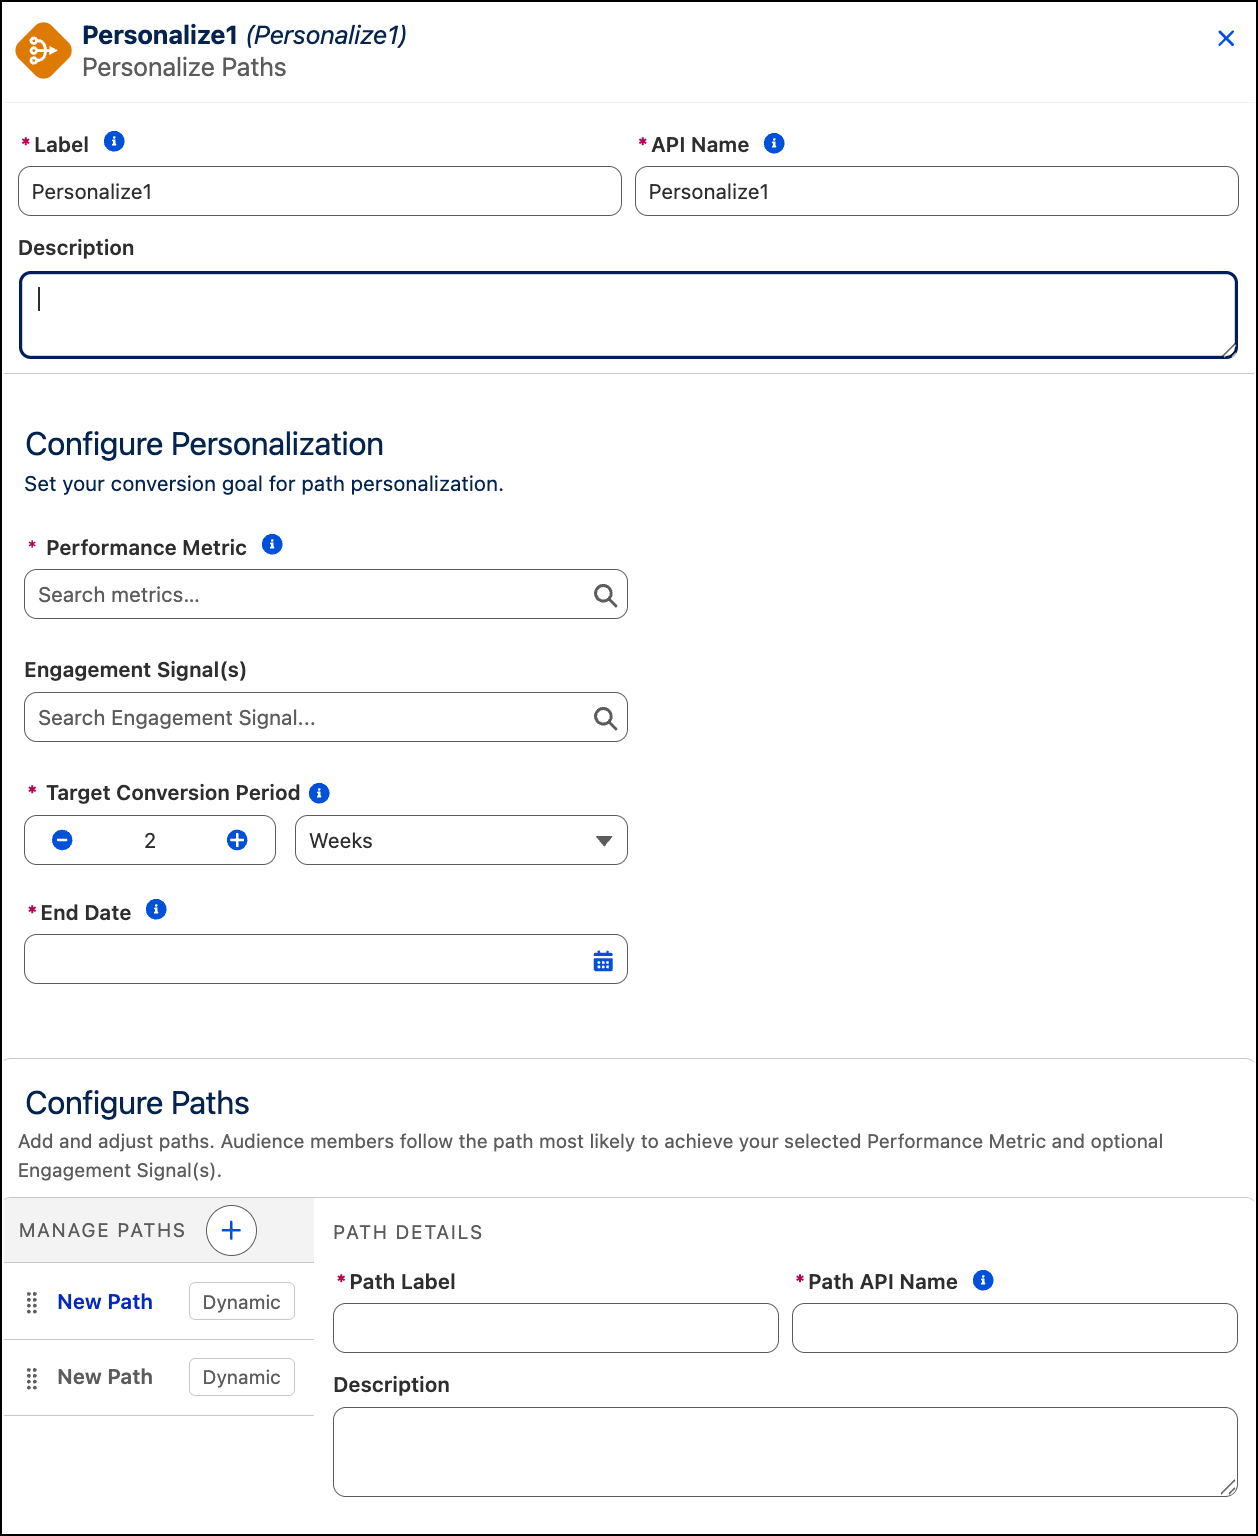Click the Label input field

point(320,191)
